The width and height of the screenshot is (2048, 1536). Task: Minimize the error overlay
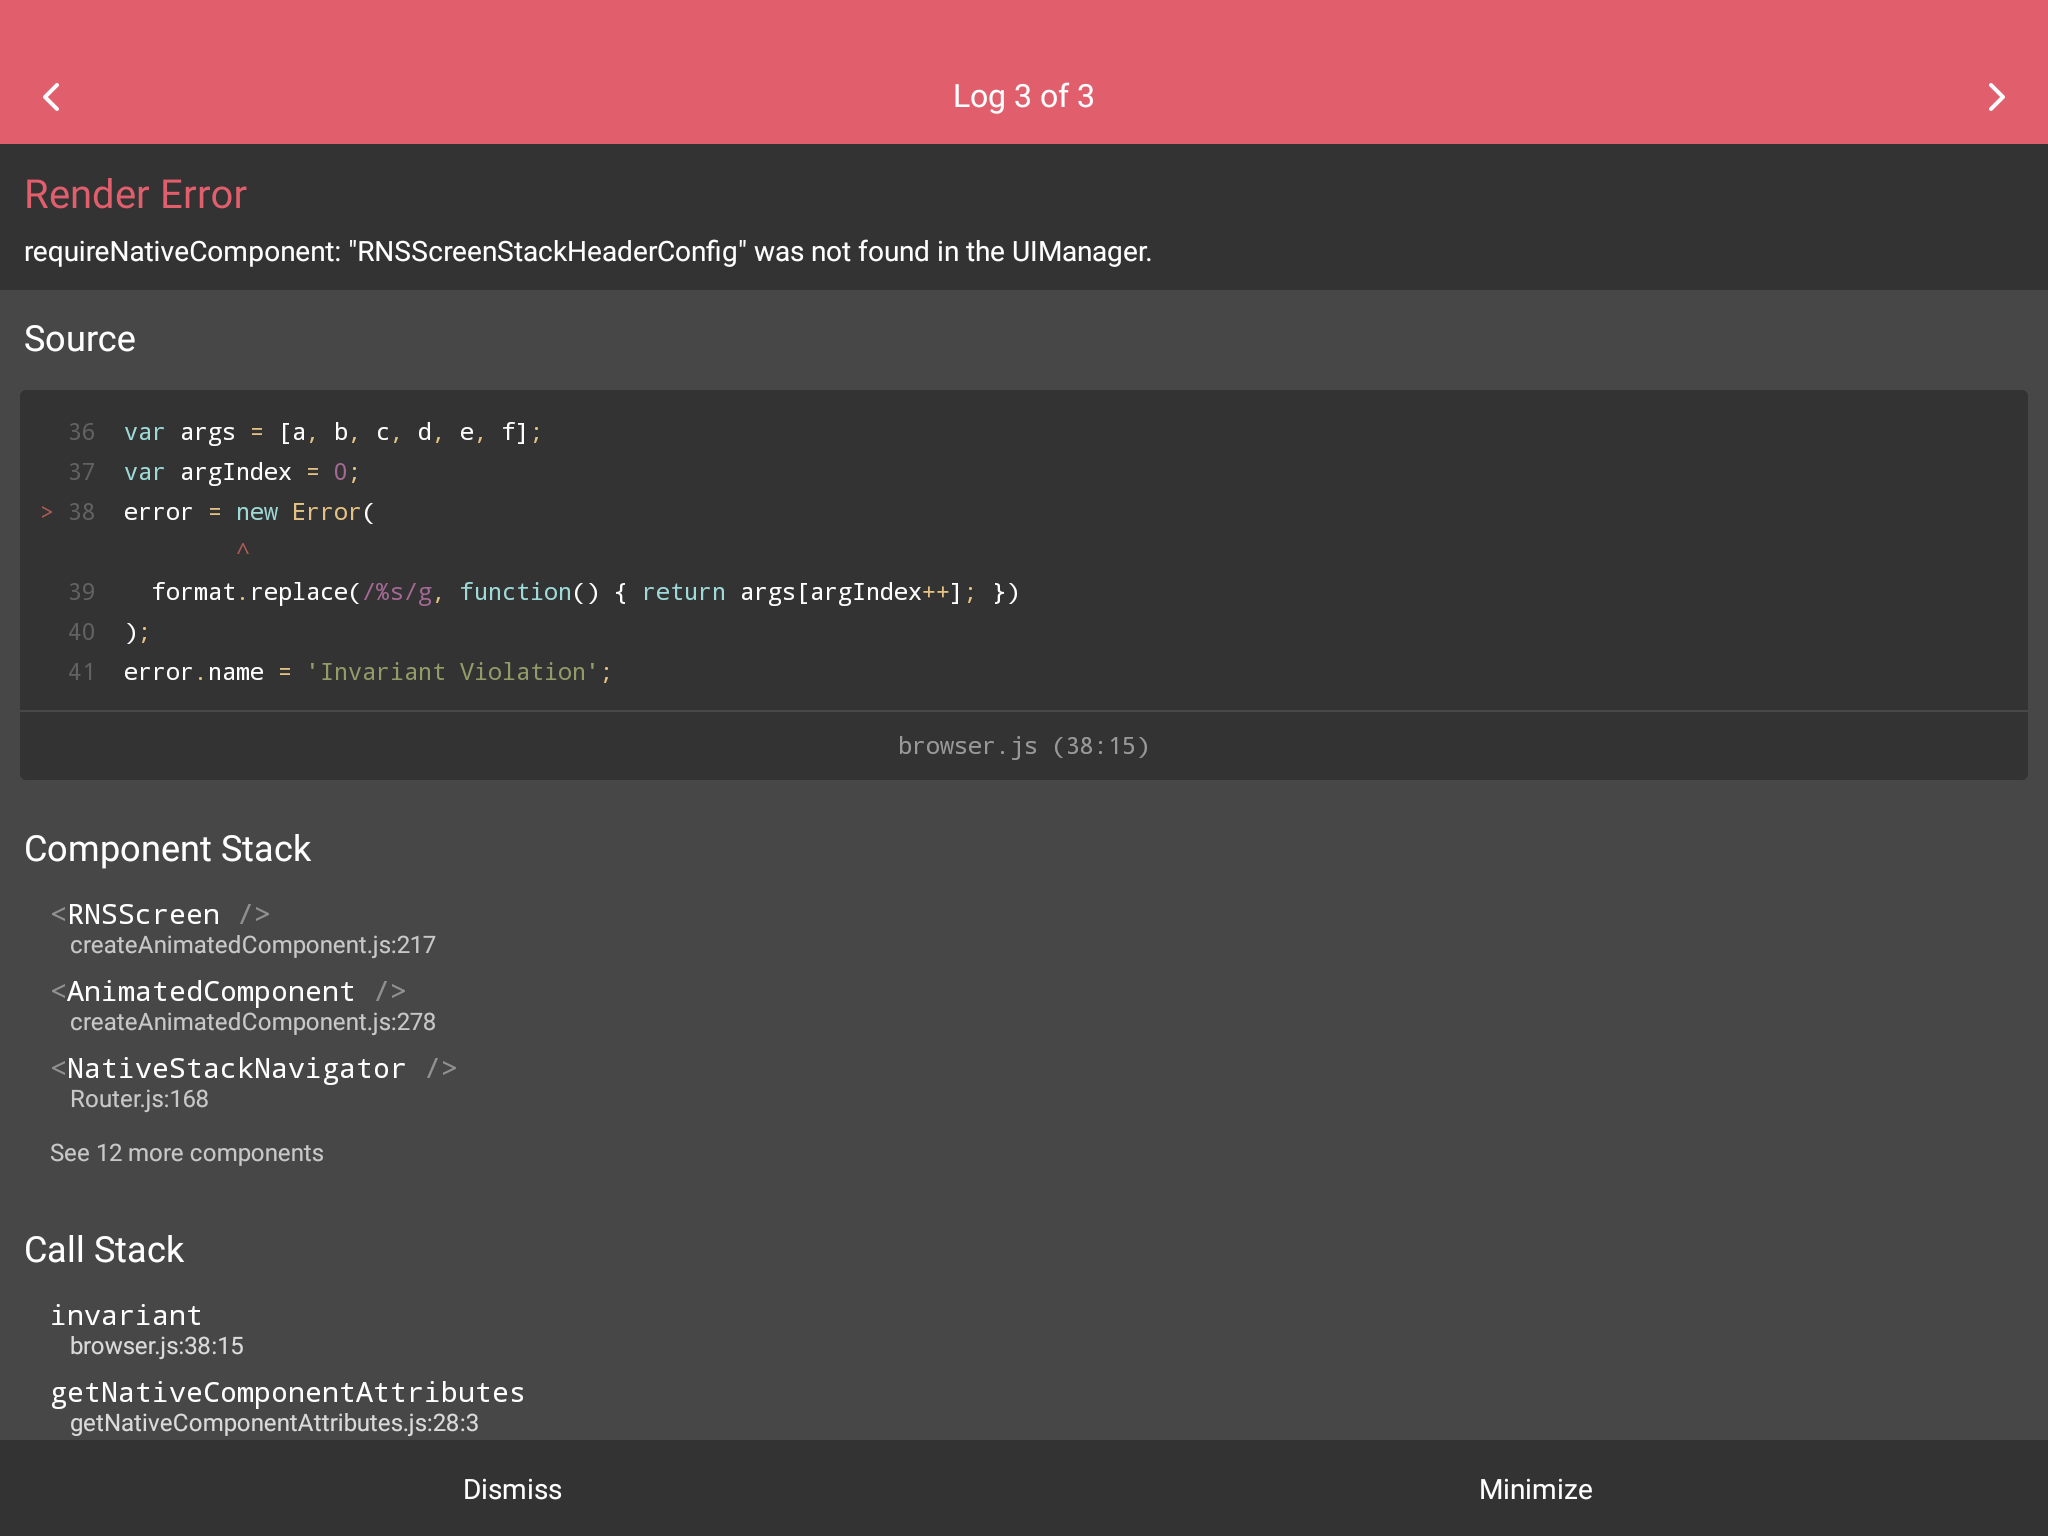[x=1536, y=1488]
